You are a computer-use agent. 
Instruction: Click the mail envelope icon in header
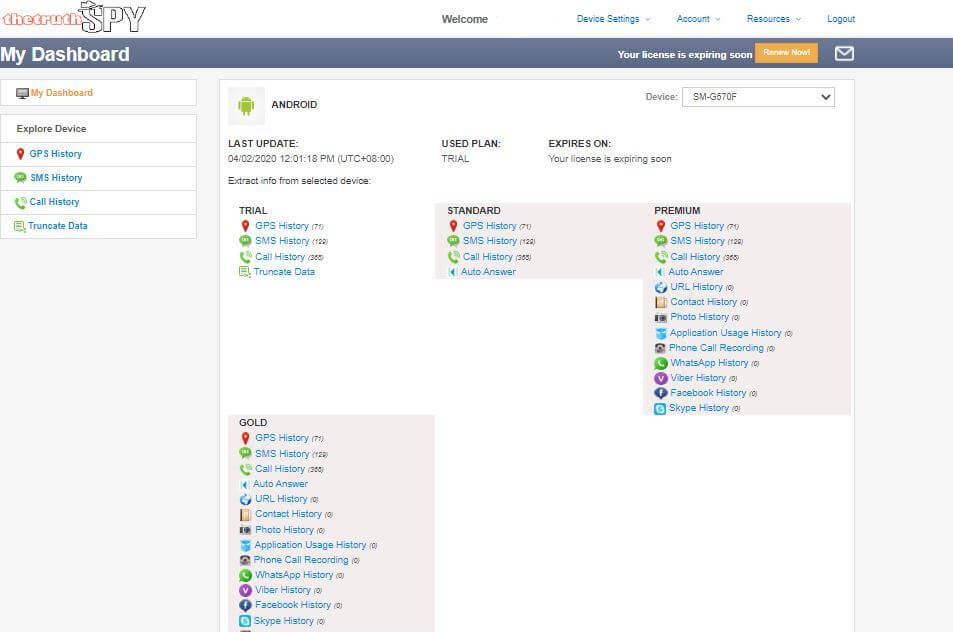click(x=844, y=53)
